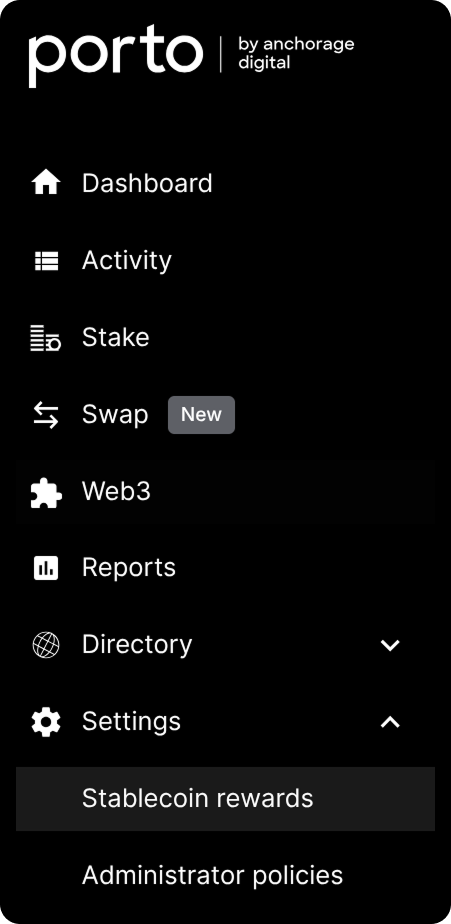Click the Stake coins icon
This screenshot has height=924, width=451.
pyautogui.click(x=46, y=338)
